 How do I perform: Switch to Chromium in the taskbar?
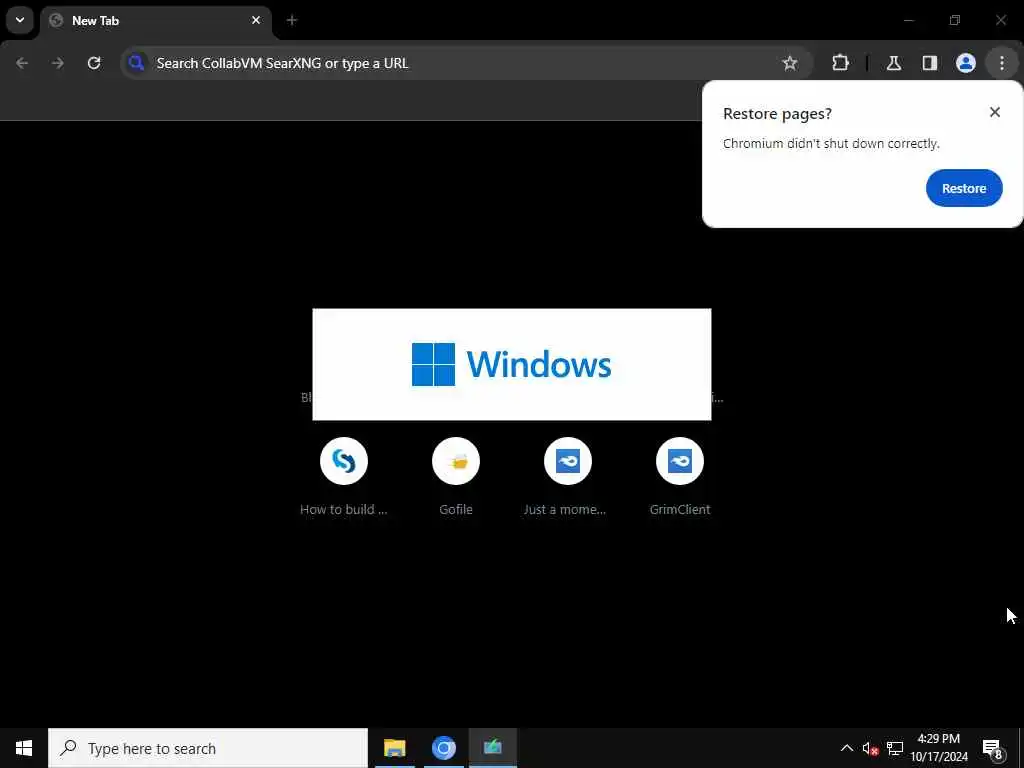(443, 748)
